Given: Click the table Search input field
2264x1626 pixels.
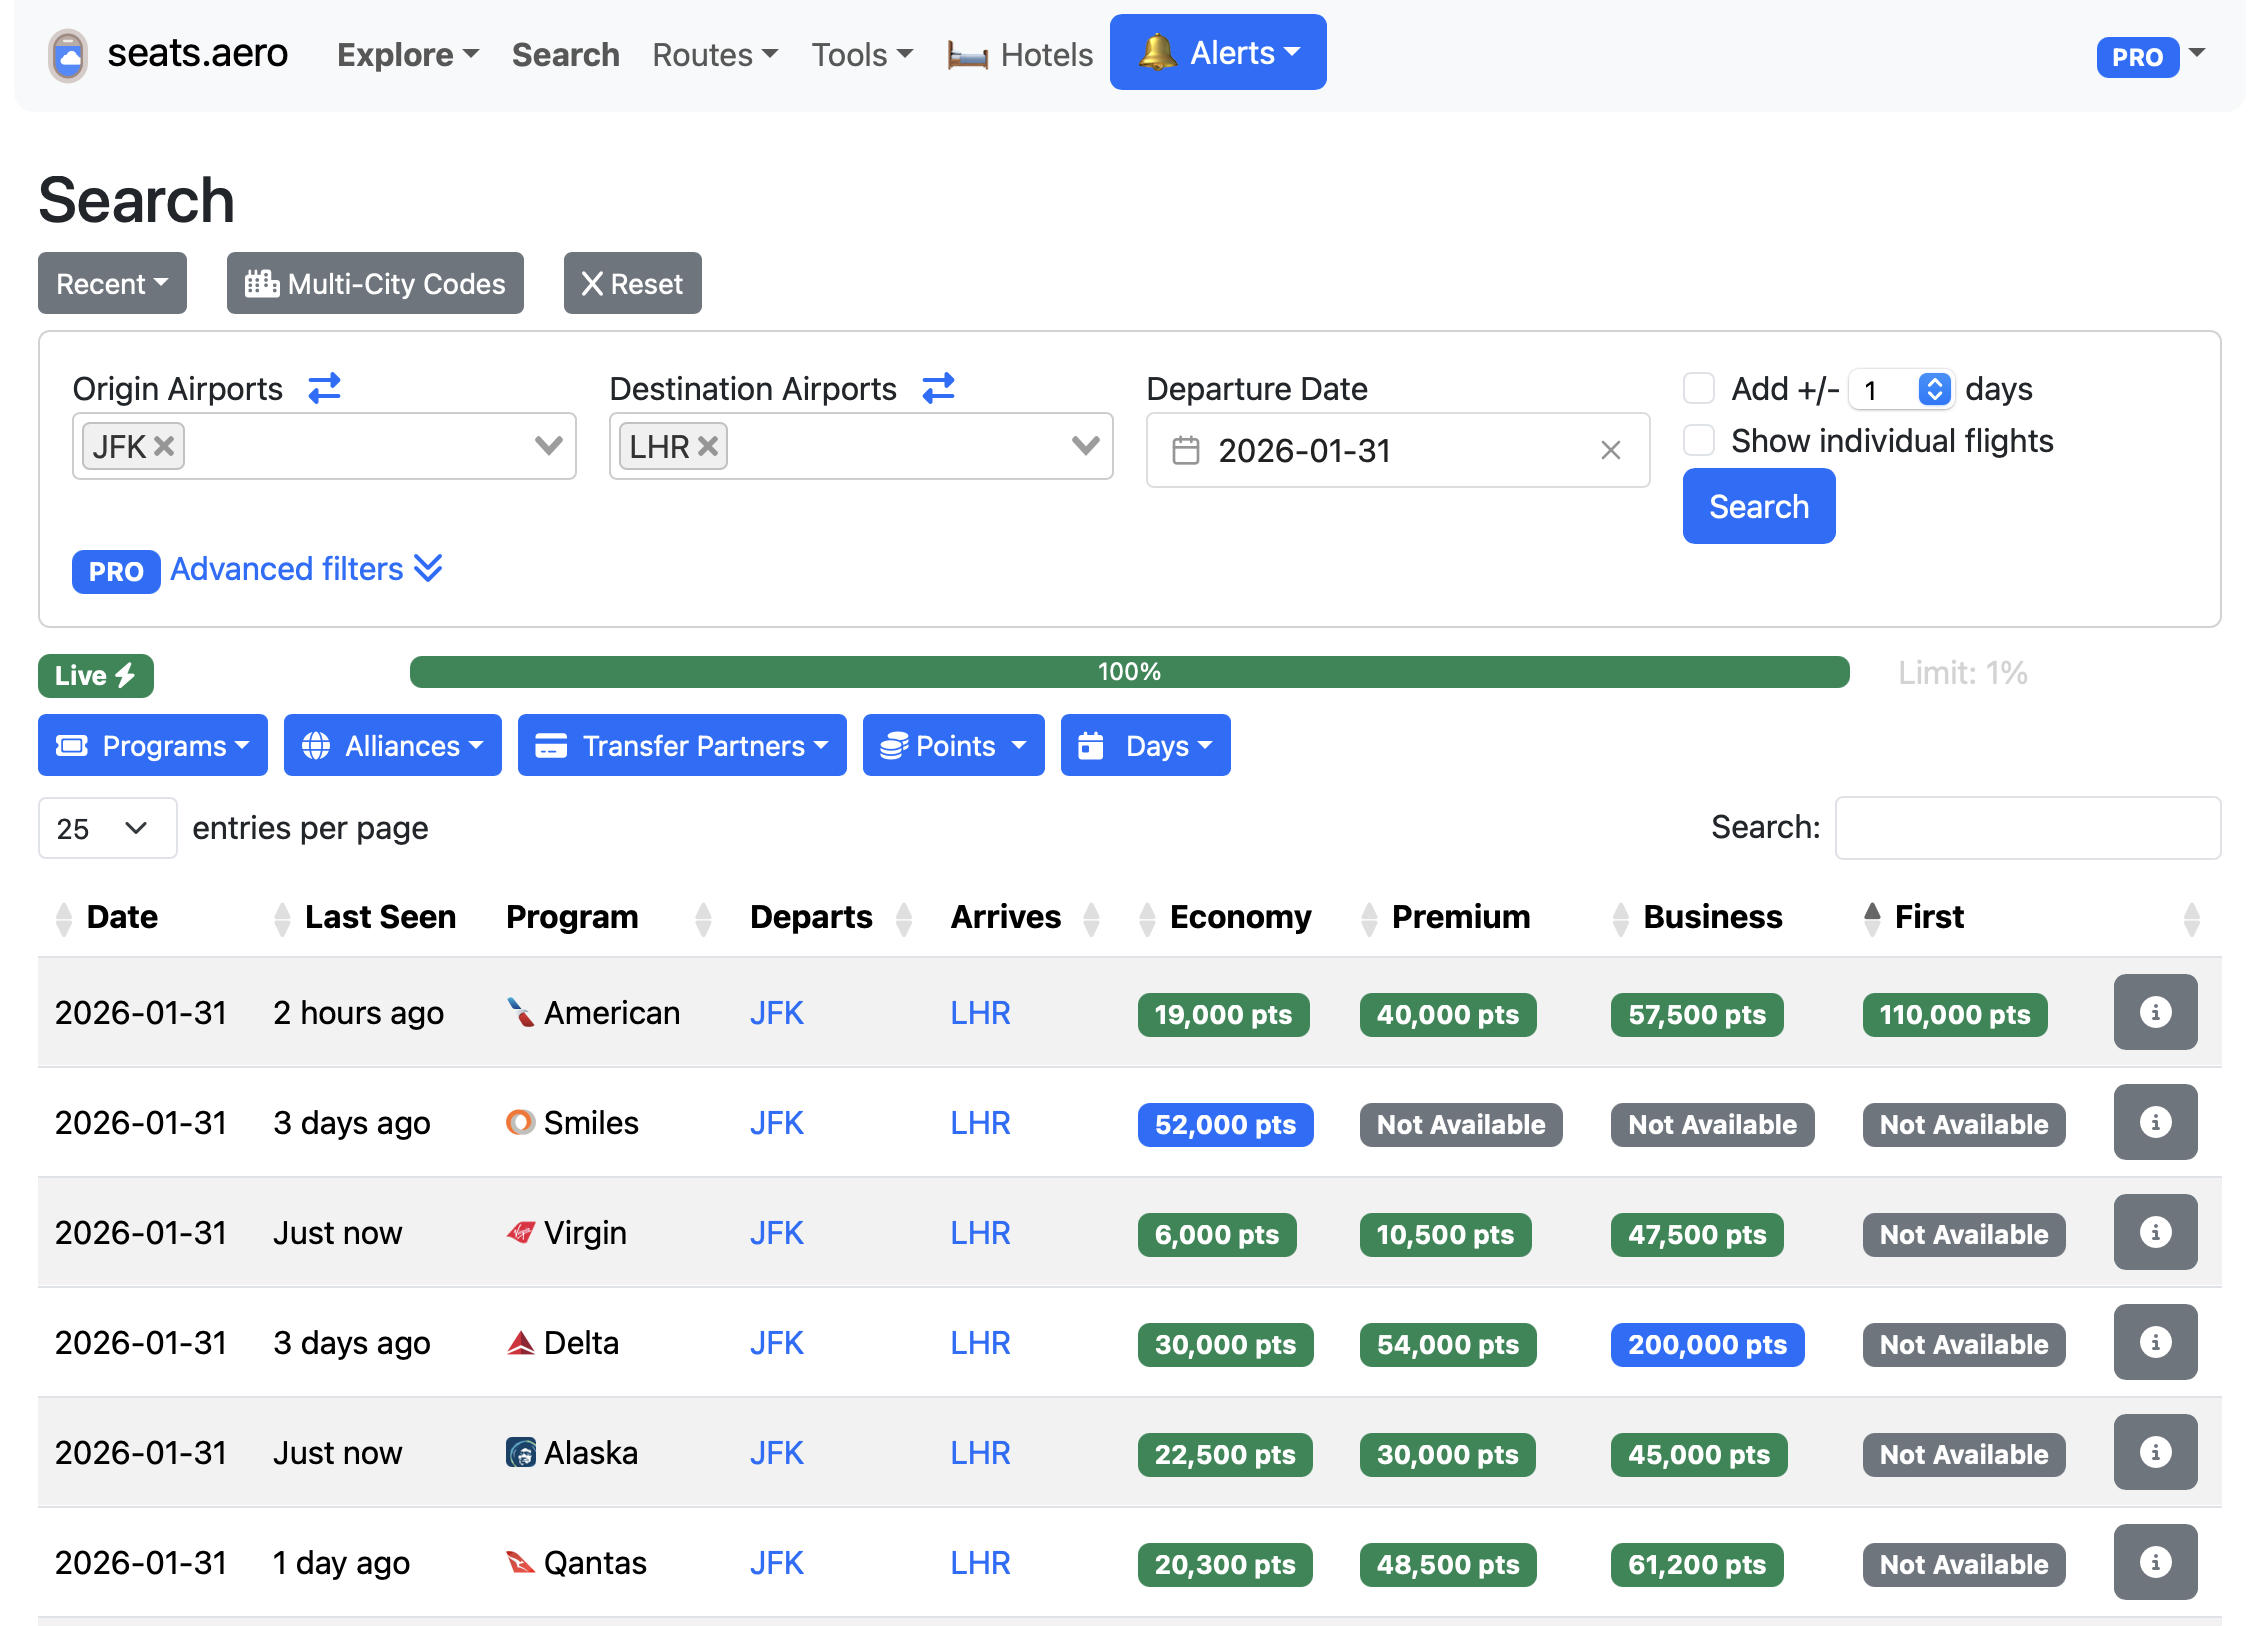Looking at the screenshot, I should click(x=2028, y=828).
